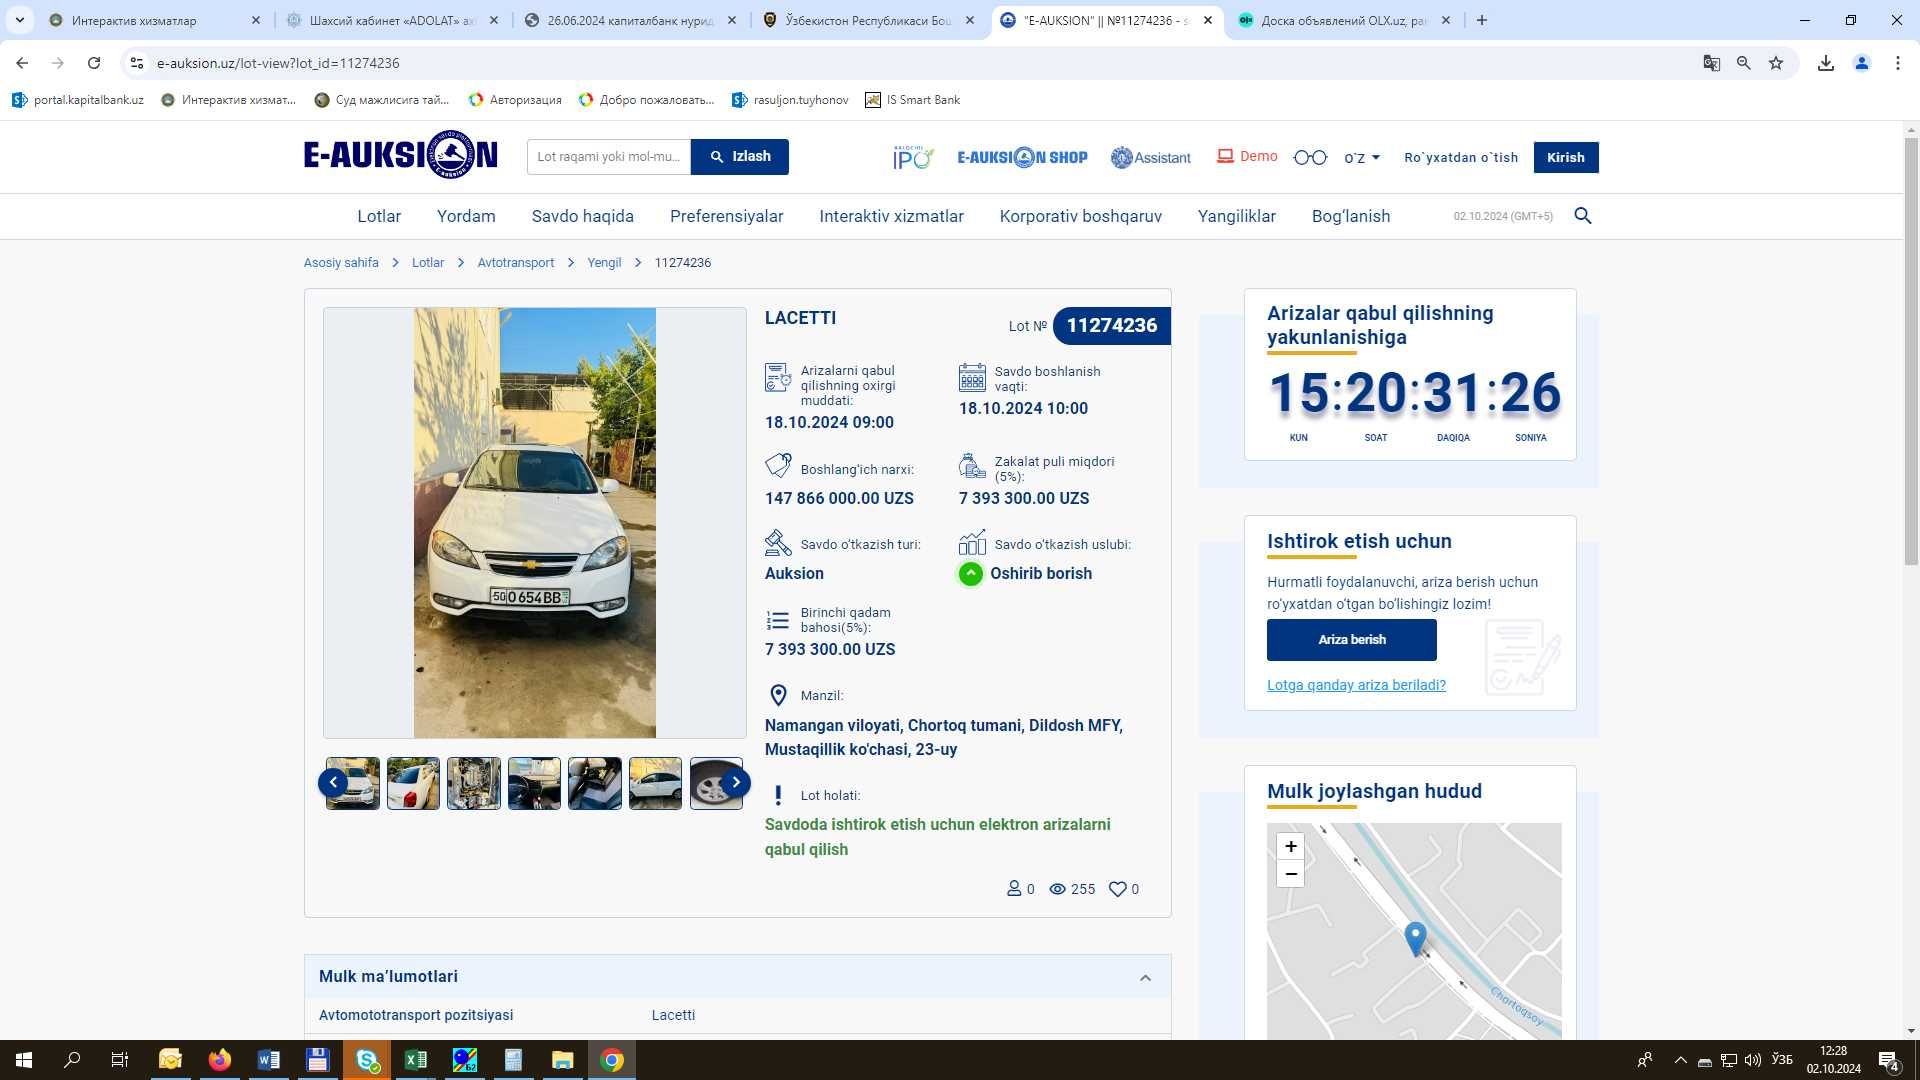
Task: Open IS Smart Bank bookmark
Action: click(913, 100)
